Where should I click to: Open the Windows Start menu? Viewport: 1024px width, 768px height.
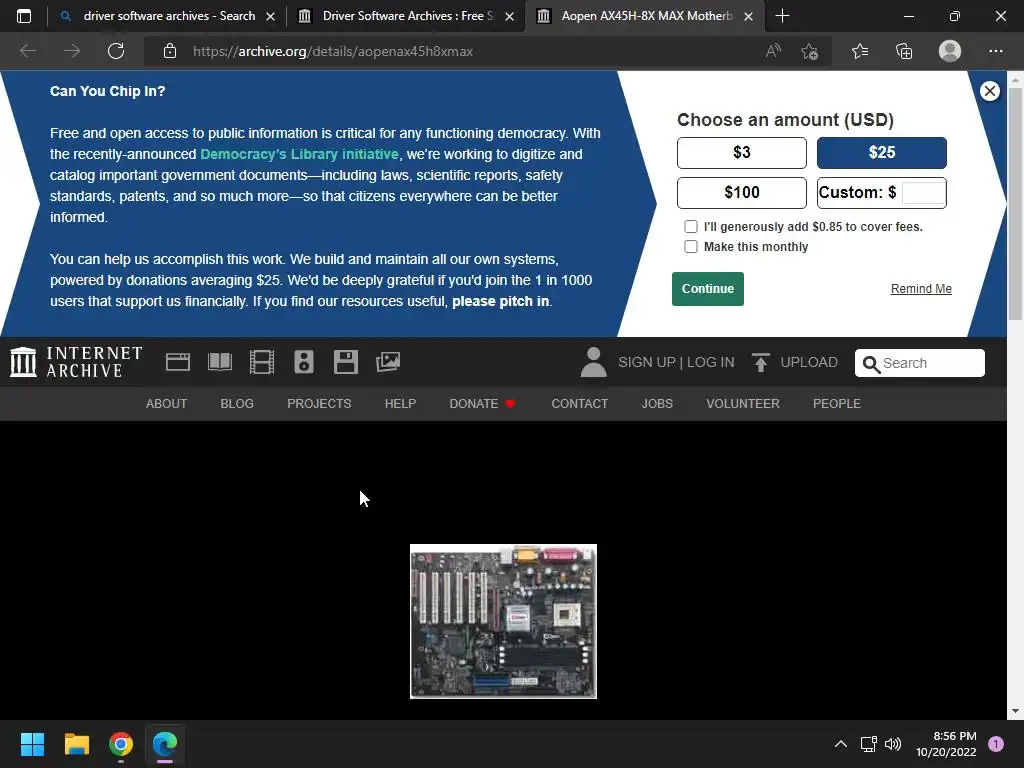pyautogui.click(x=32, y=744)
